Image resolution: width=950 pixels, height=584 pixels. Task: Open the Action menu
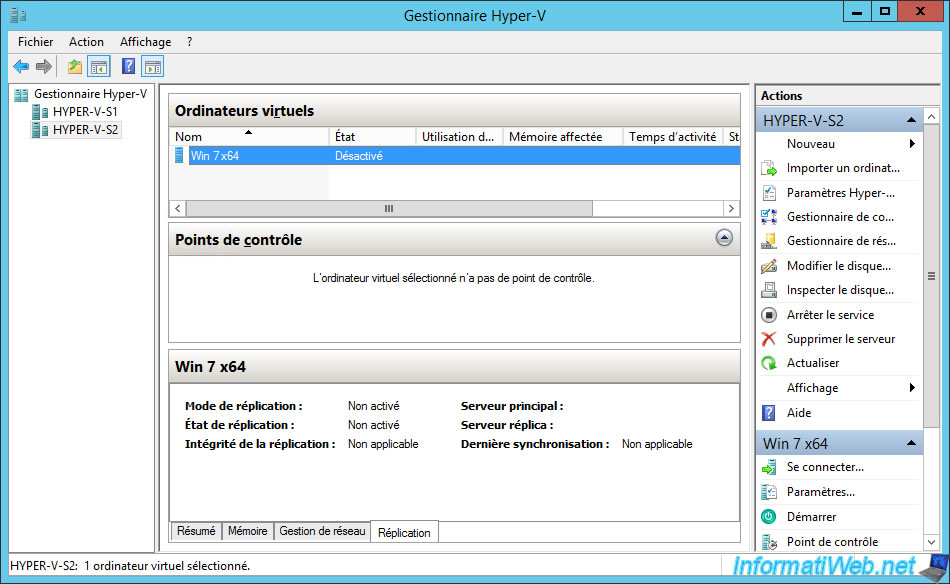[x=86, y=42]
